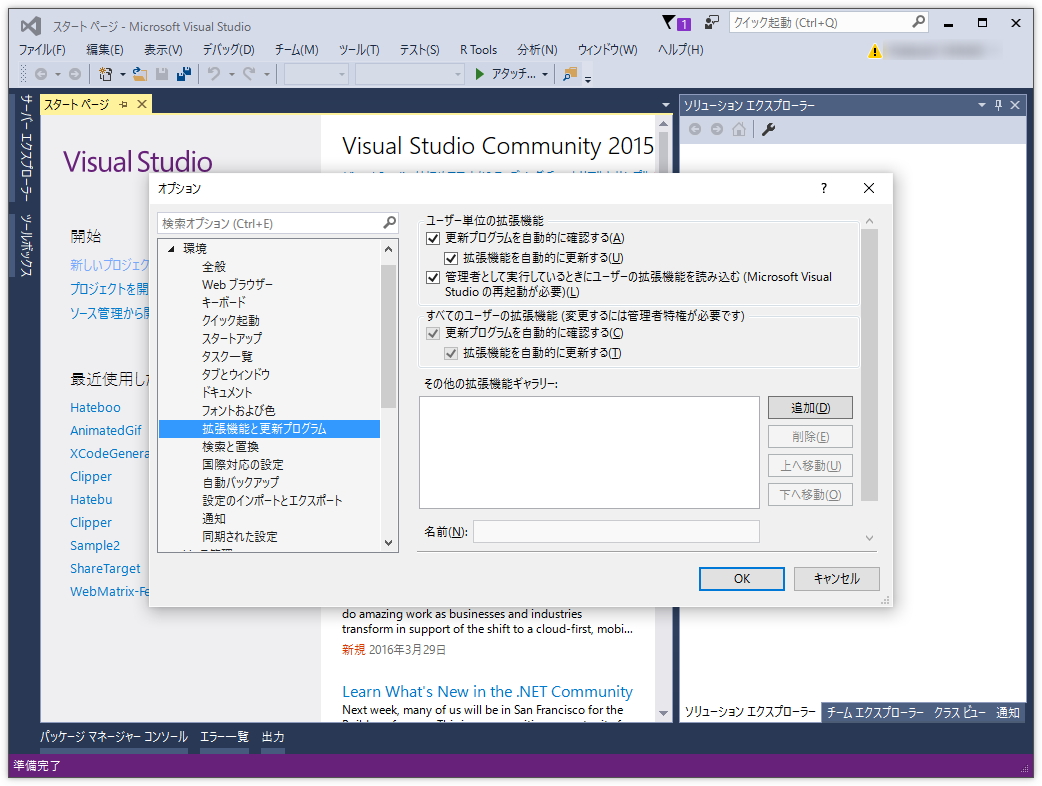Click the Undo toolbar icon

(213, 74)
